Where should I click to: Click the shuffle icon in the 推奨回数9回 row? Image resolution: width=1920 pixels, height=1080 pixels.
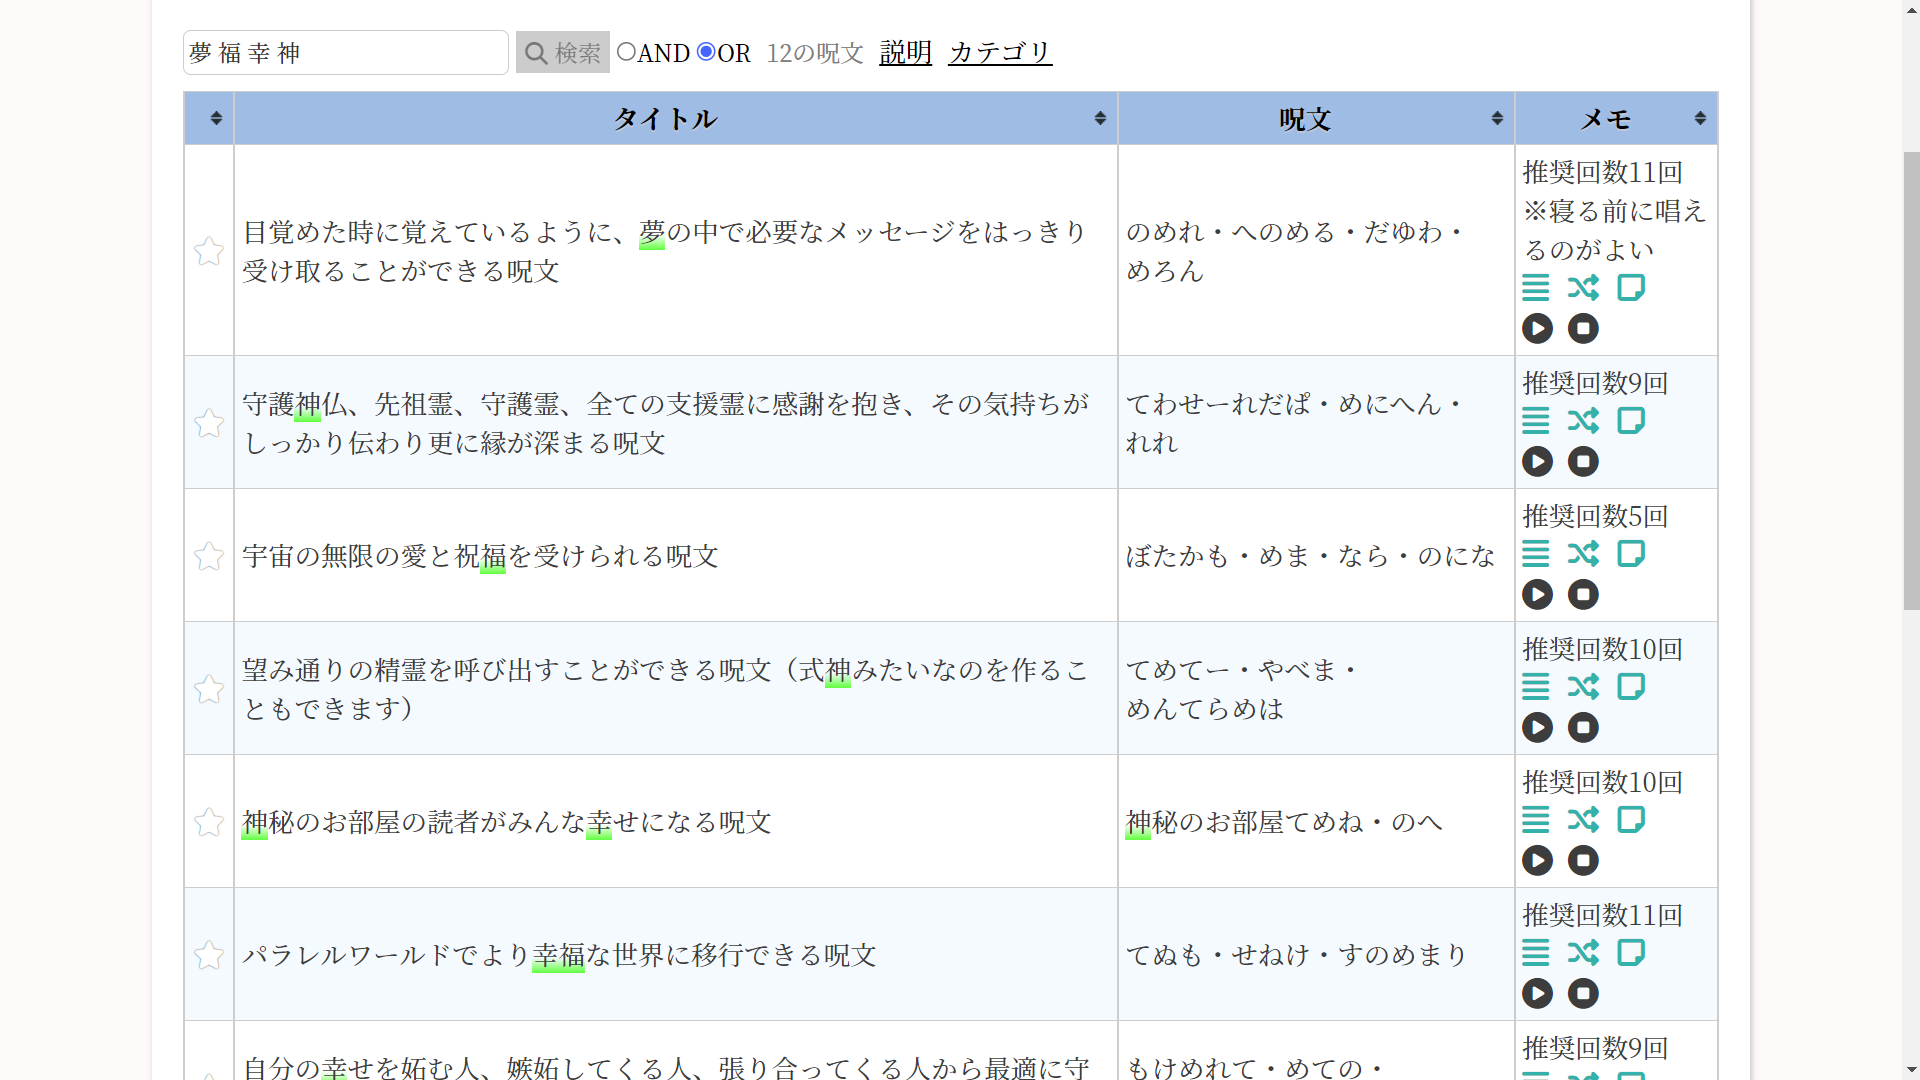pyautogui.click(x=1583, y=421)
